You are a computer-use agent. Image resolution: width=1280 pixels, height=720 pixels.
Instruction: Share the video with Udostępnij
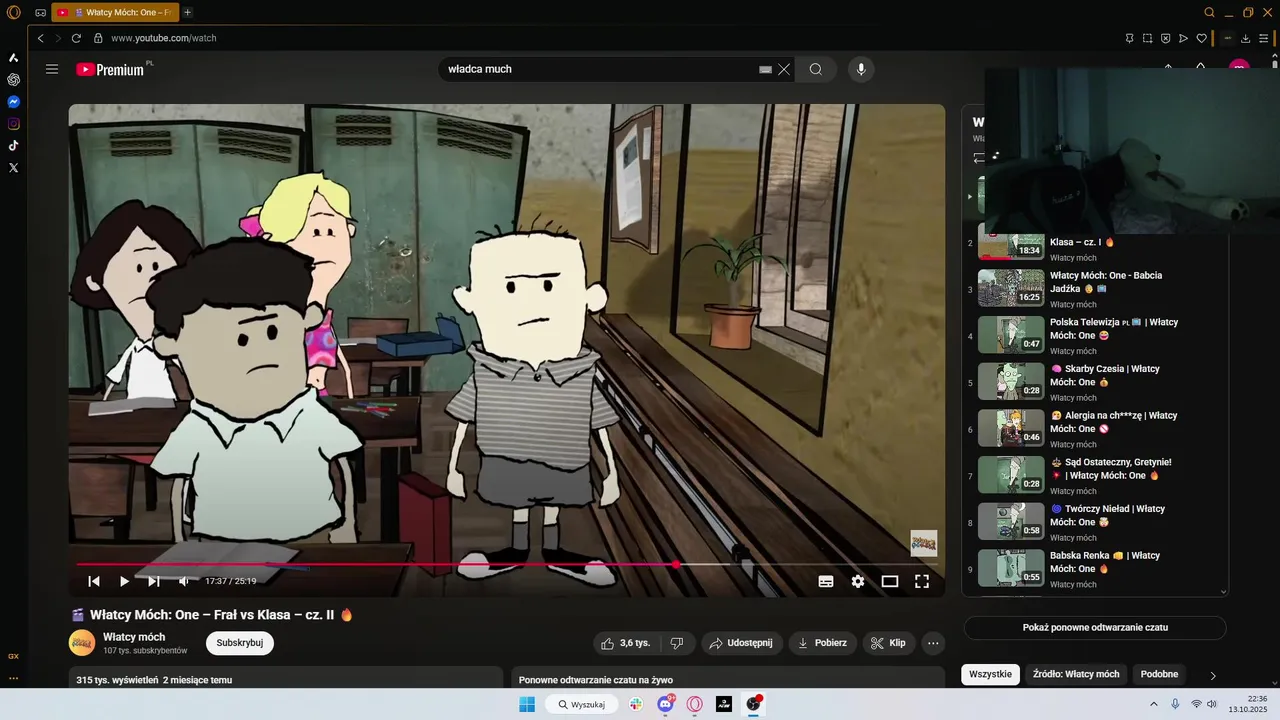(x=741, y=643)
